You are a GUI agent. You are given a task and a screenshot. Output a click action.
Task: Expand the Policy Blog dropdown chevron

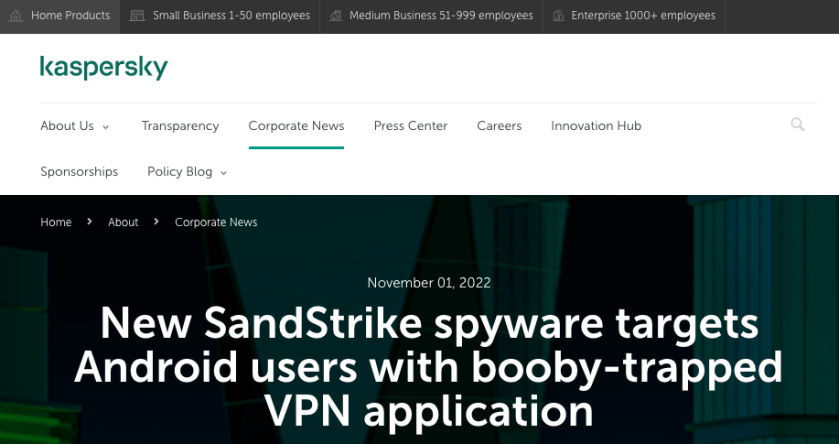[223, 173]
